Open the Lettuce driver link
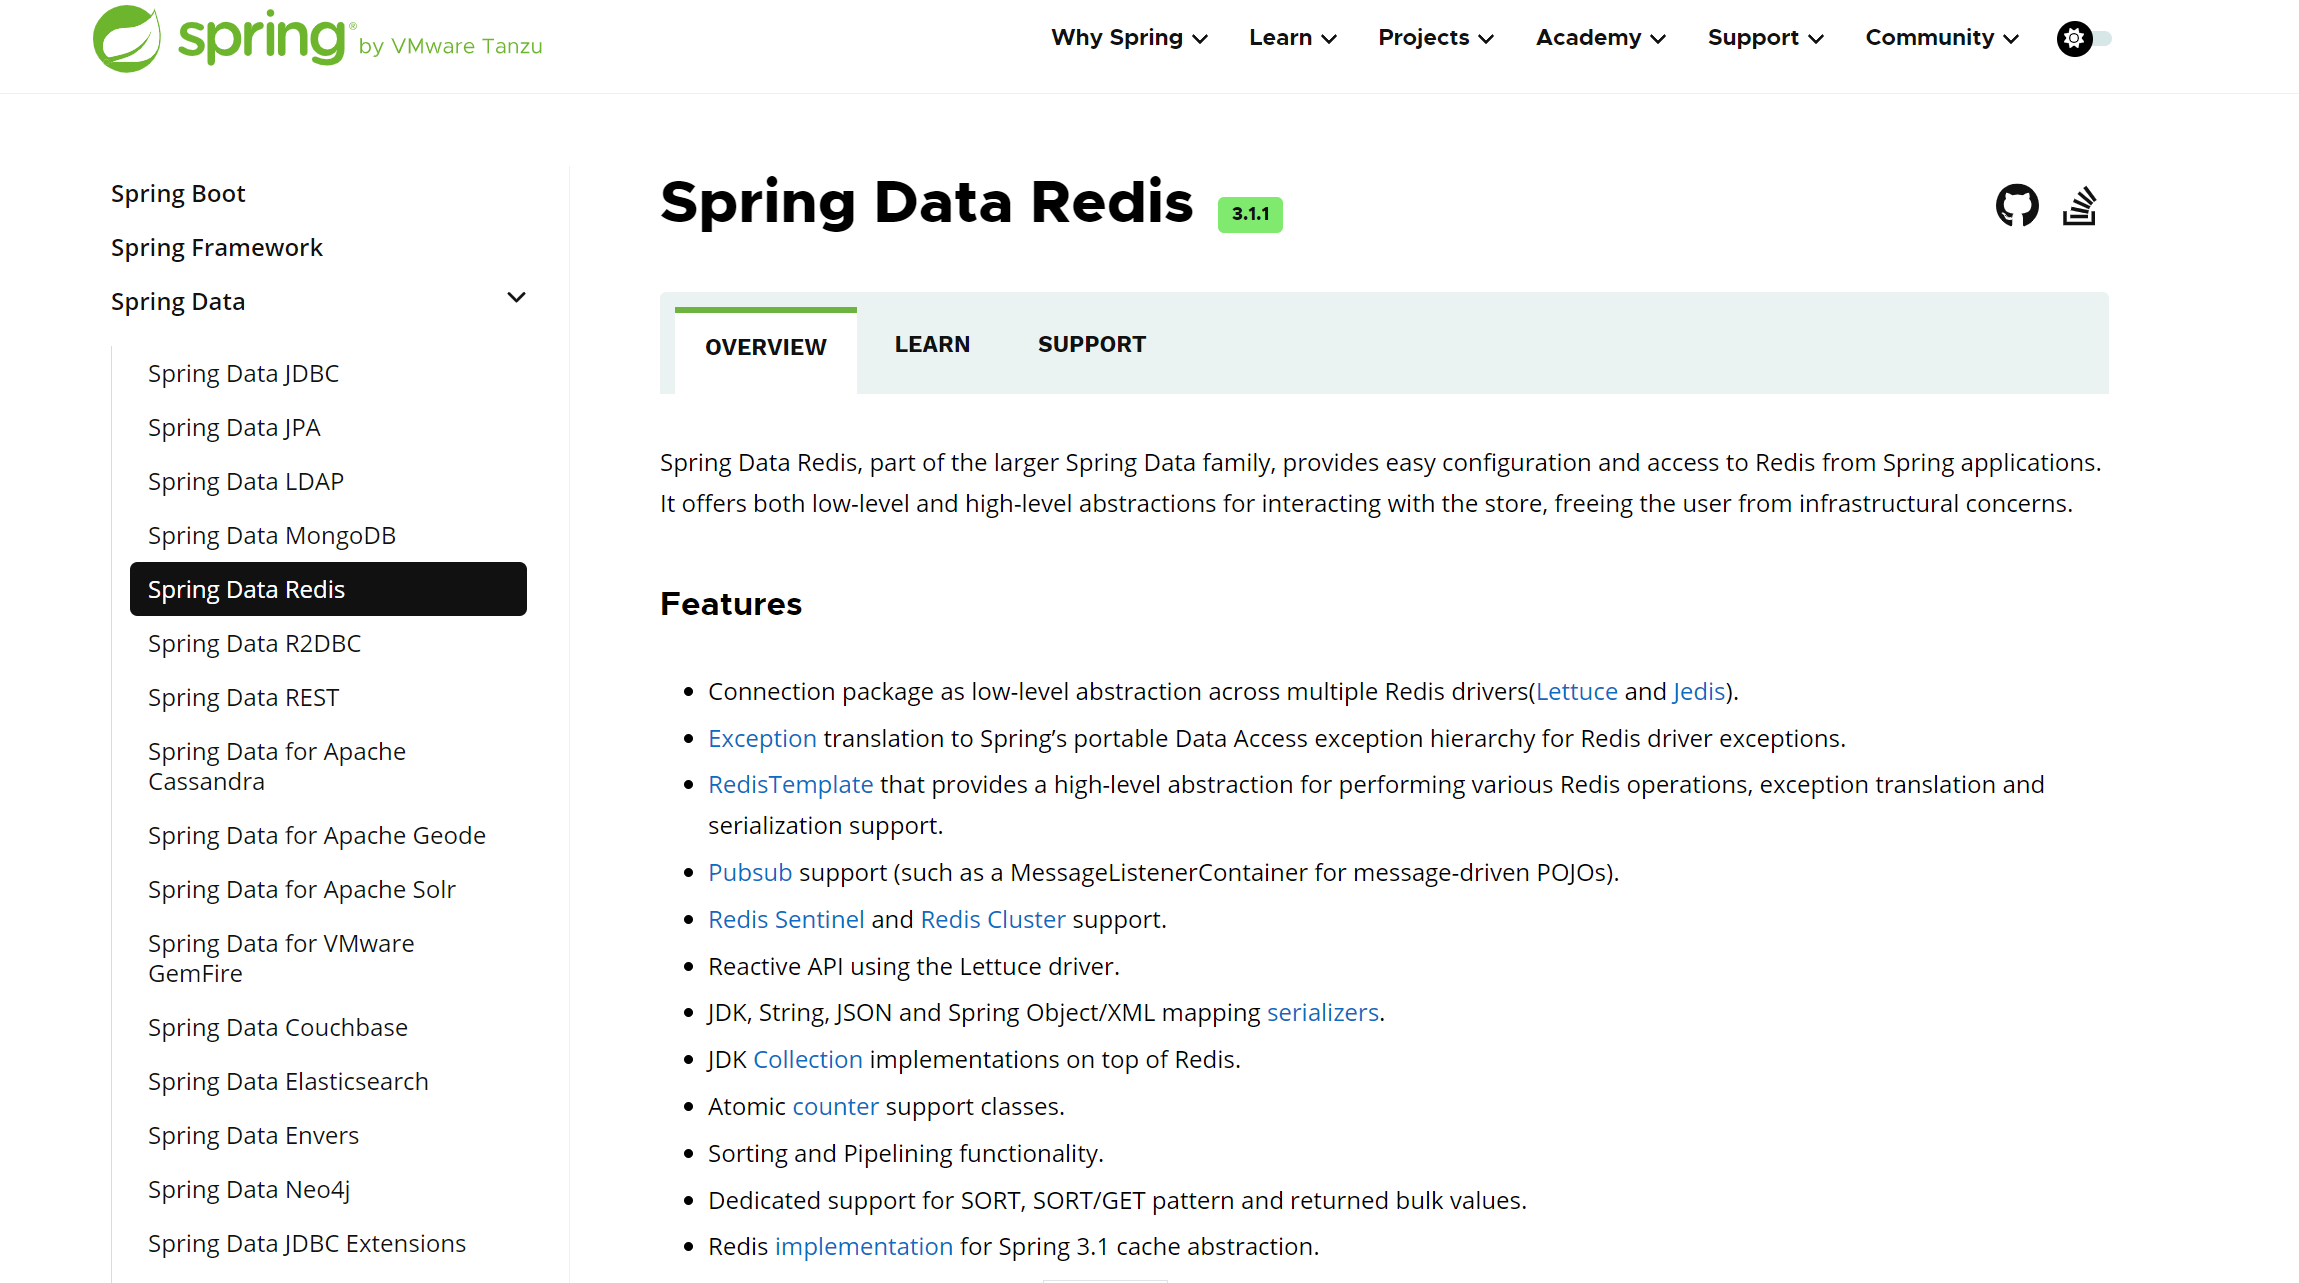The width and height of the screenshot is (2299, 1283). point(1576,691)
